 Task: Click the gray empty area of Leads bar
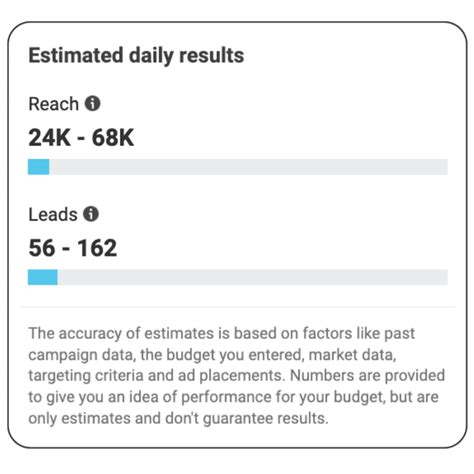(x=253, y=277)
